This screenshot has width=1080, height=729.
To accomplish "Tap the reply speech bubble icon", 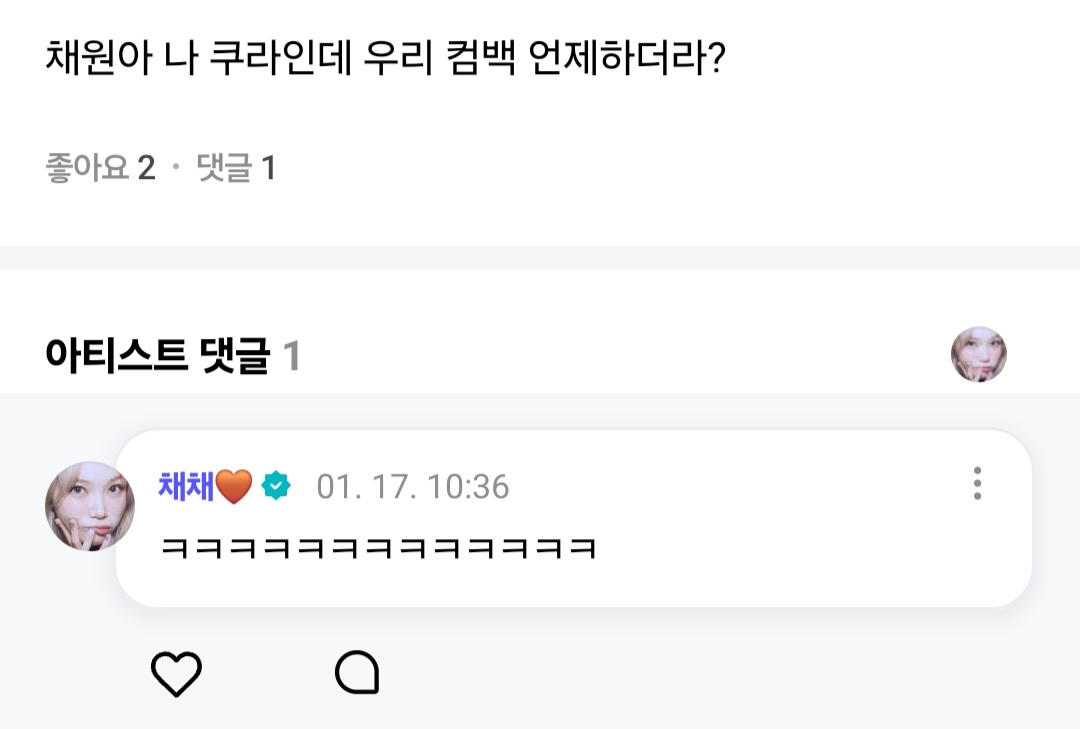I will (356, 673).
